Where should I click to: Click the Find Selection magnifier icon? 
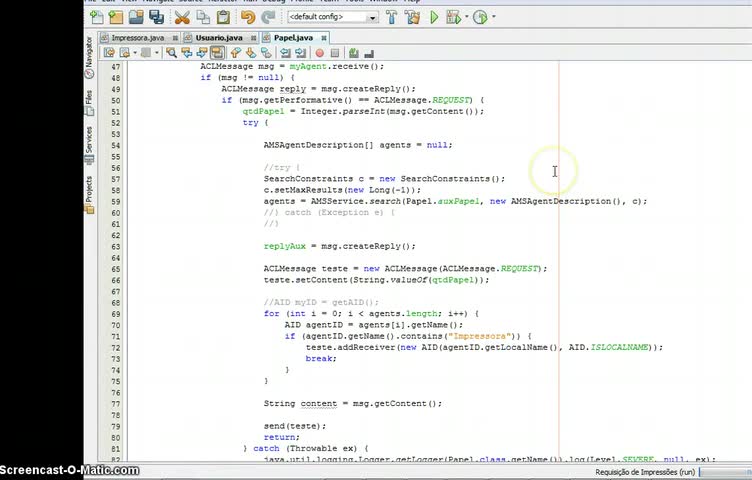(x=171, y=53)
